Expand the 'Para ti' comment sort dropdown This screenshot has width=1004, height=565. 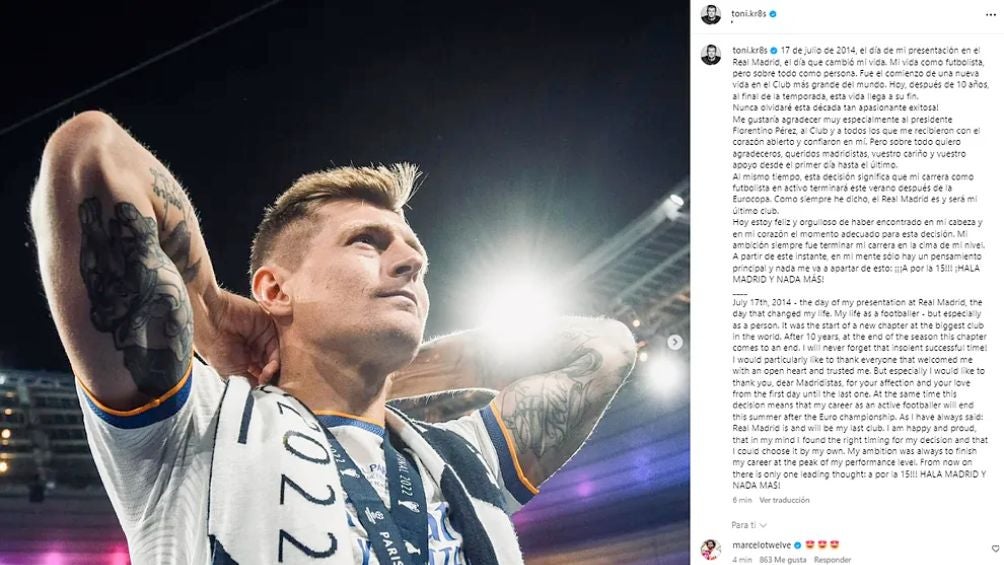tap(749, 525)
